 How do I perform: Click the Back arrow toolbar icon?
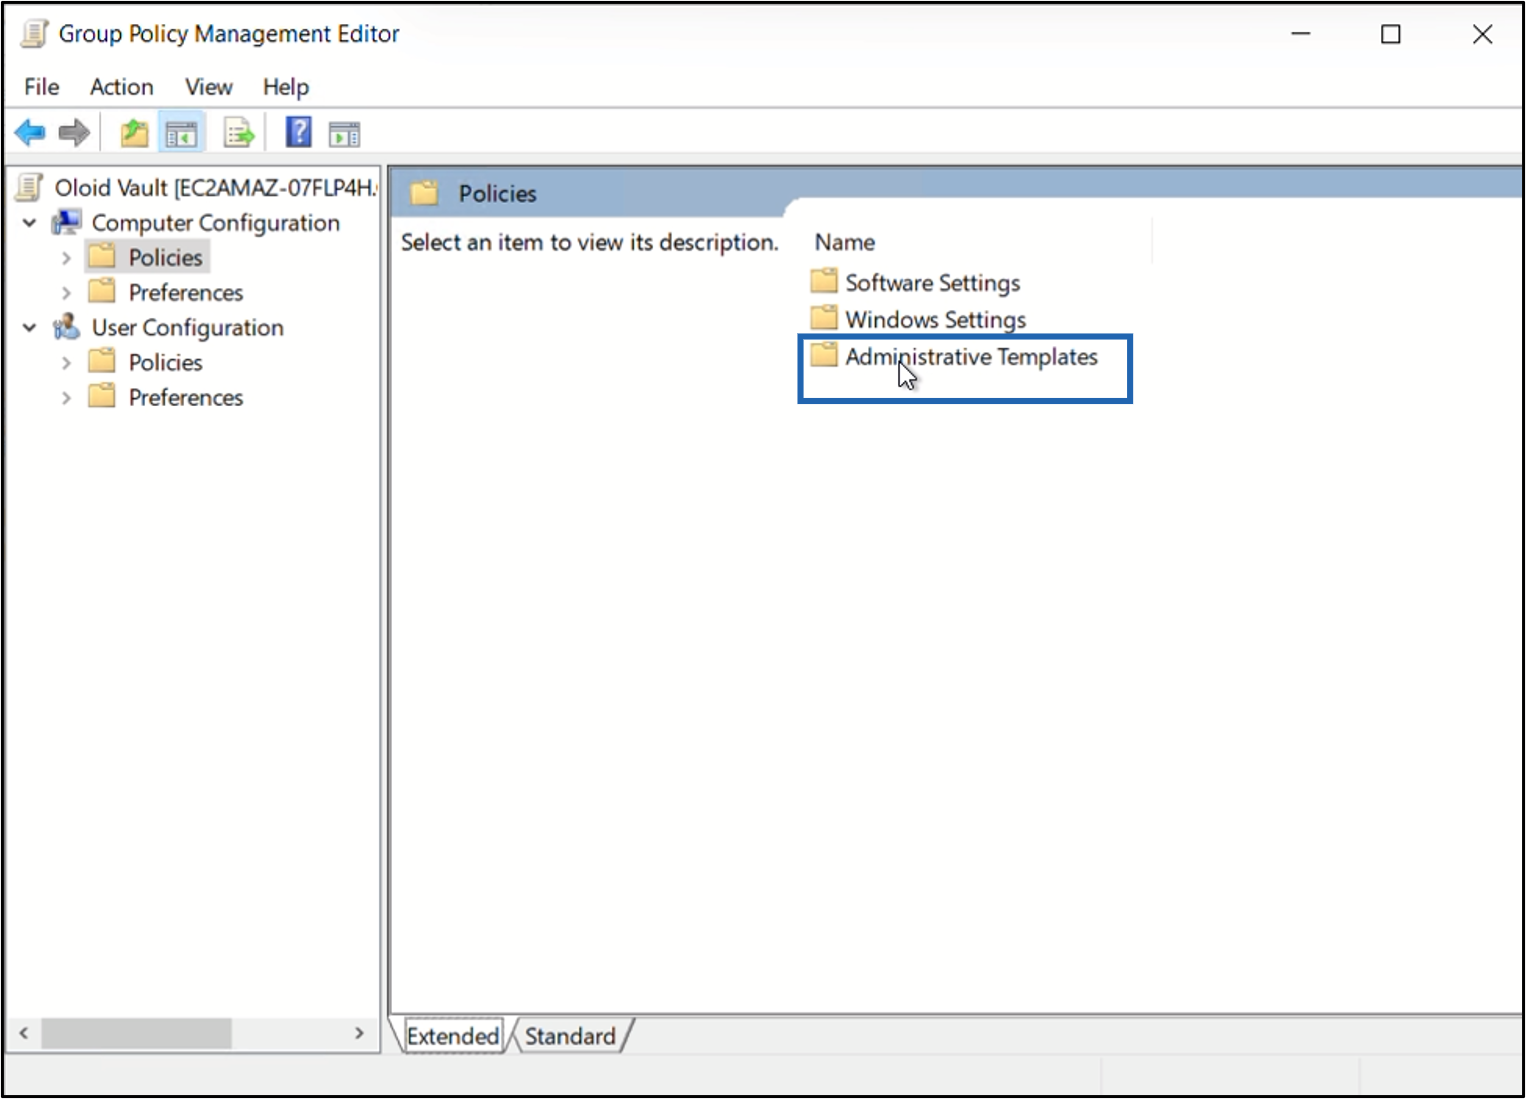(30, 132)
